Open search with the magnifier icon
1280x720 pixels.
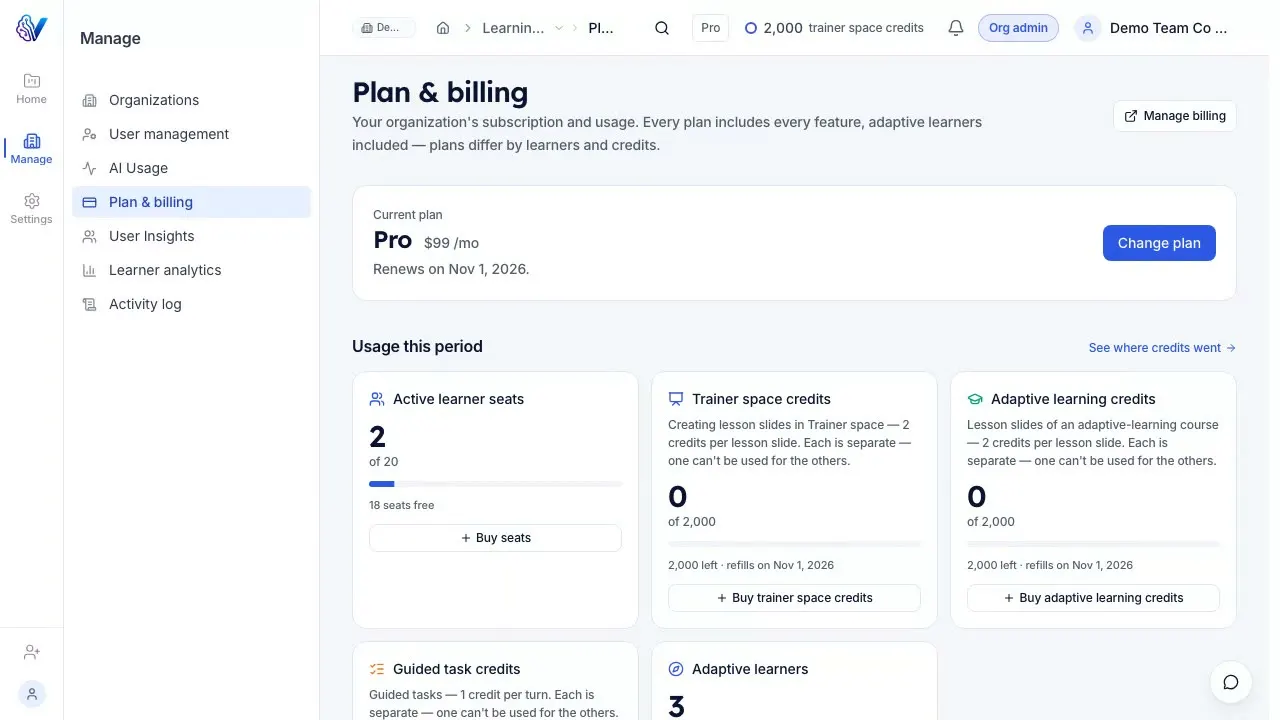(x=662, y=28)
